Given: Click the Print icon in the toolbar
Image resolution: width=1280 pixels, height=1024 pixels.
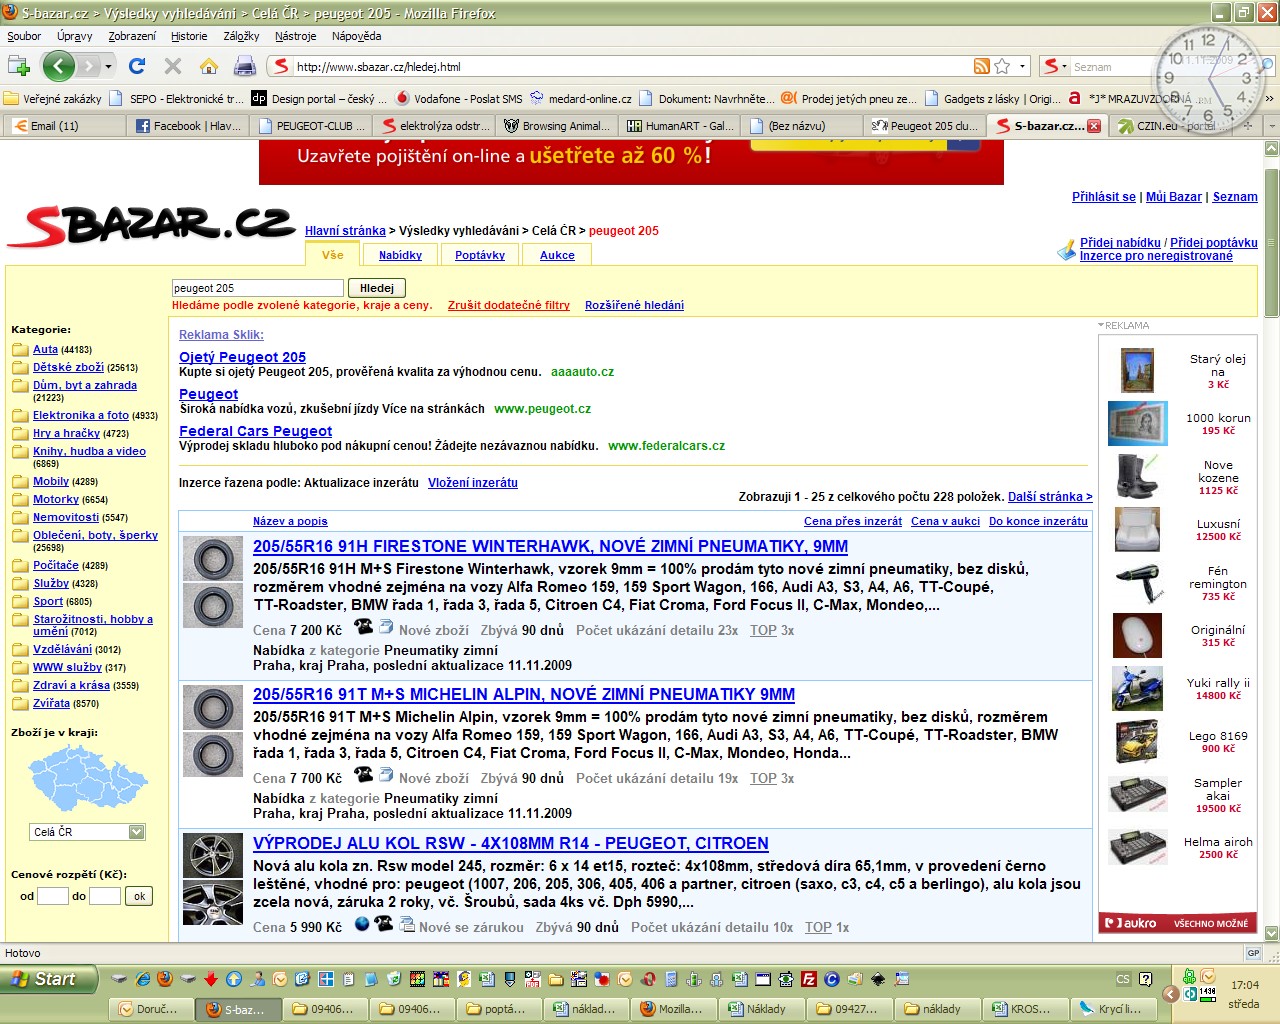Looking at the screenshot, I should [x=244, y=67].
